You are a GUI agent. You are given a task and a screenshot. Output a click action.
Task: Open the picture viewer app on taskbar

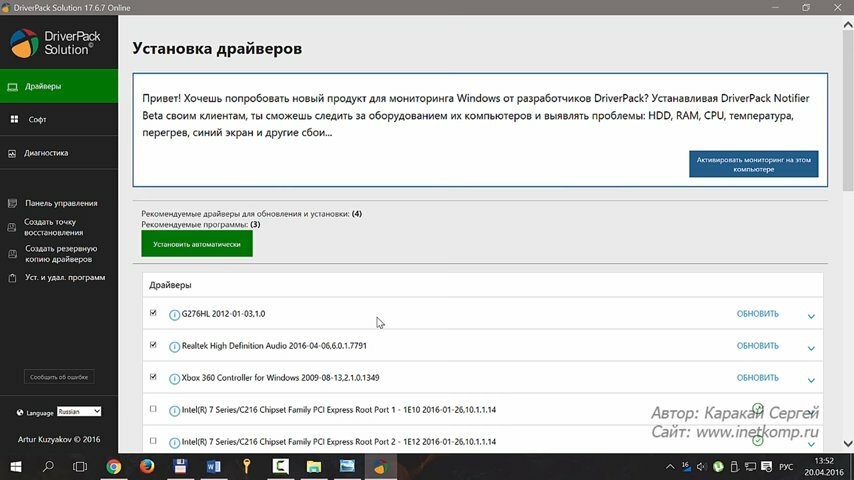pyautogui.click(x=347, y=466)
